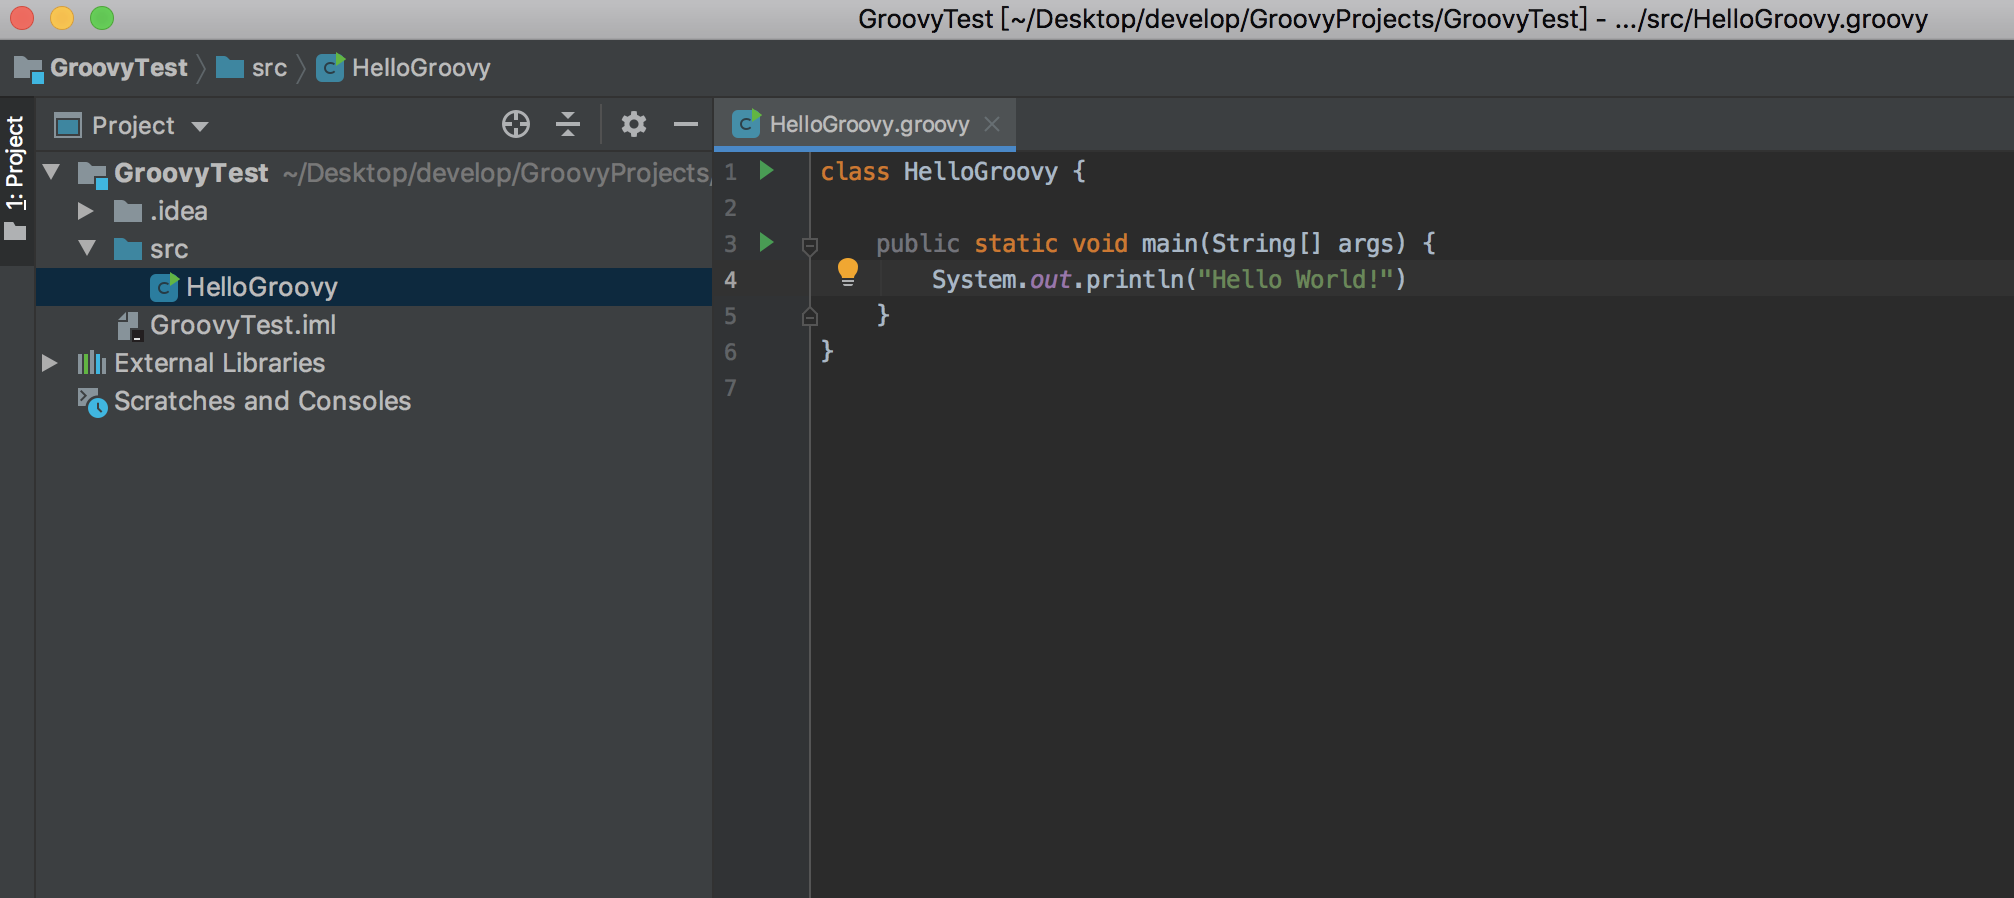Viewport: 2014px width, 898px height.
Task: Click the 'void' keyword on line 3
Action: (1100, 243)
